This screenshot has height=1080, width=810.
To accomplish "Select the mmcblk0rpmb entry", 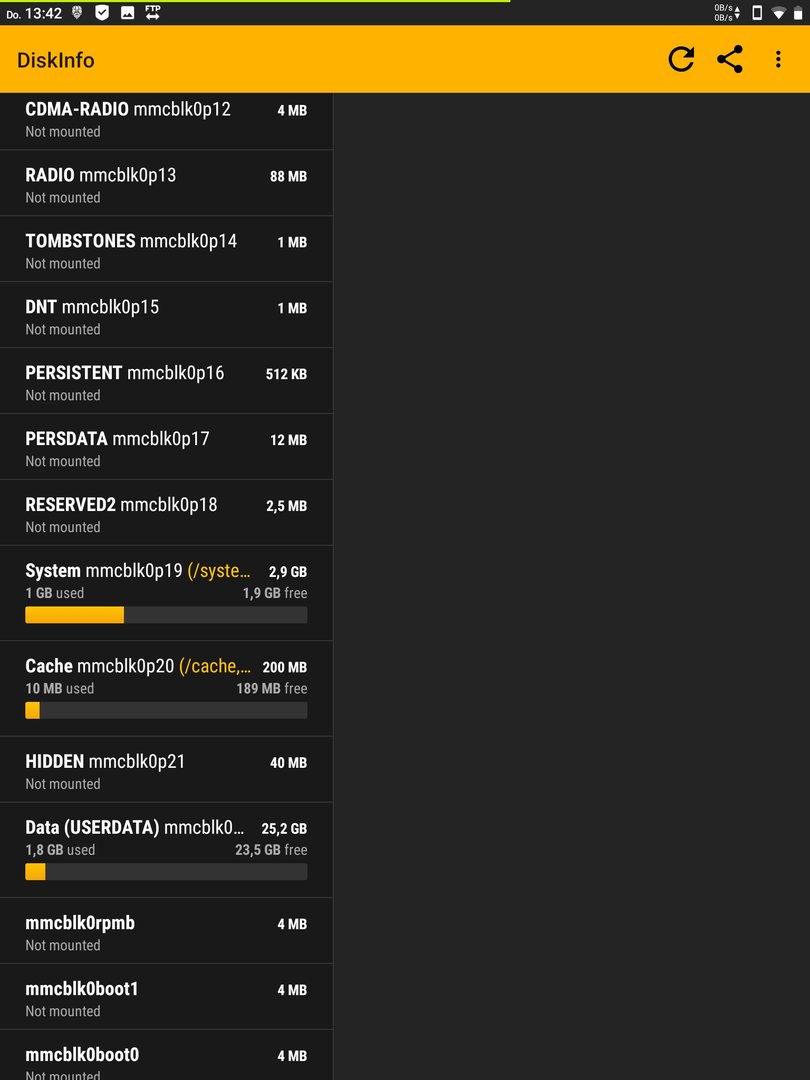I will pyautogui.click(x=166, y=931).
